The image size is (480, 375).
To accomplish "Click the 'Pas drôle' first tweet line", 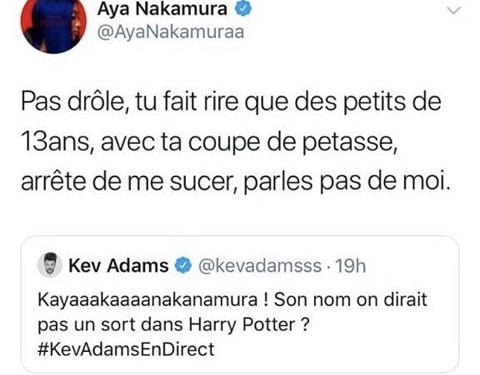I will pyautogui.click(x=231, y=102).
